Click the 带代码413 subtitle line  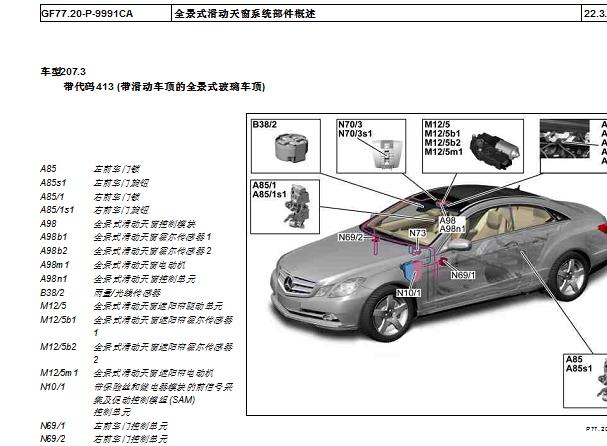[164, 86]
